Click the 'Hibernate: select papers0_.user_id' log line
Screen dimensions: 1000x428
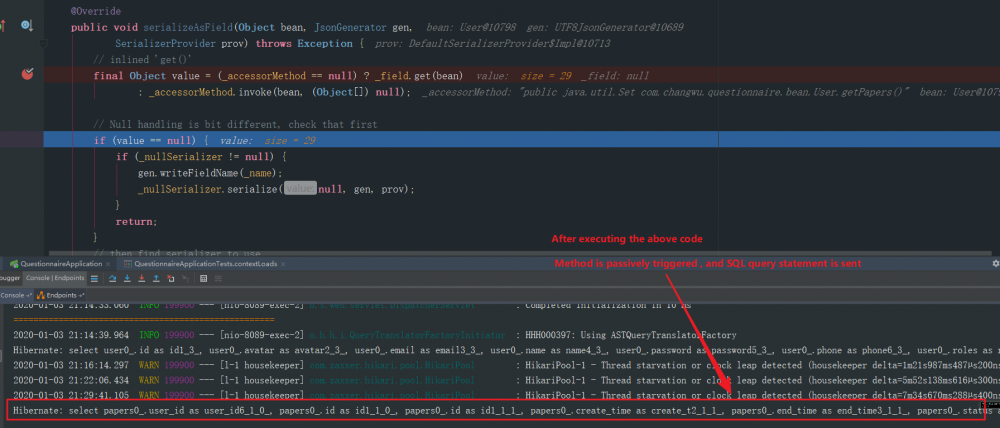(497, 411)
